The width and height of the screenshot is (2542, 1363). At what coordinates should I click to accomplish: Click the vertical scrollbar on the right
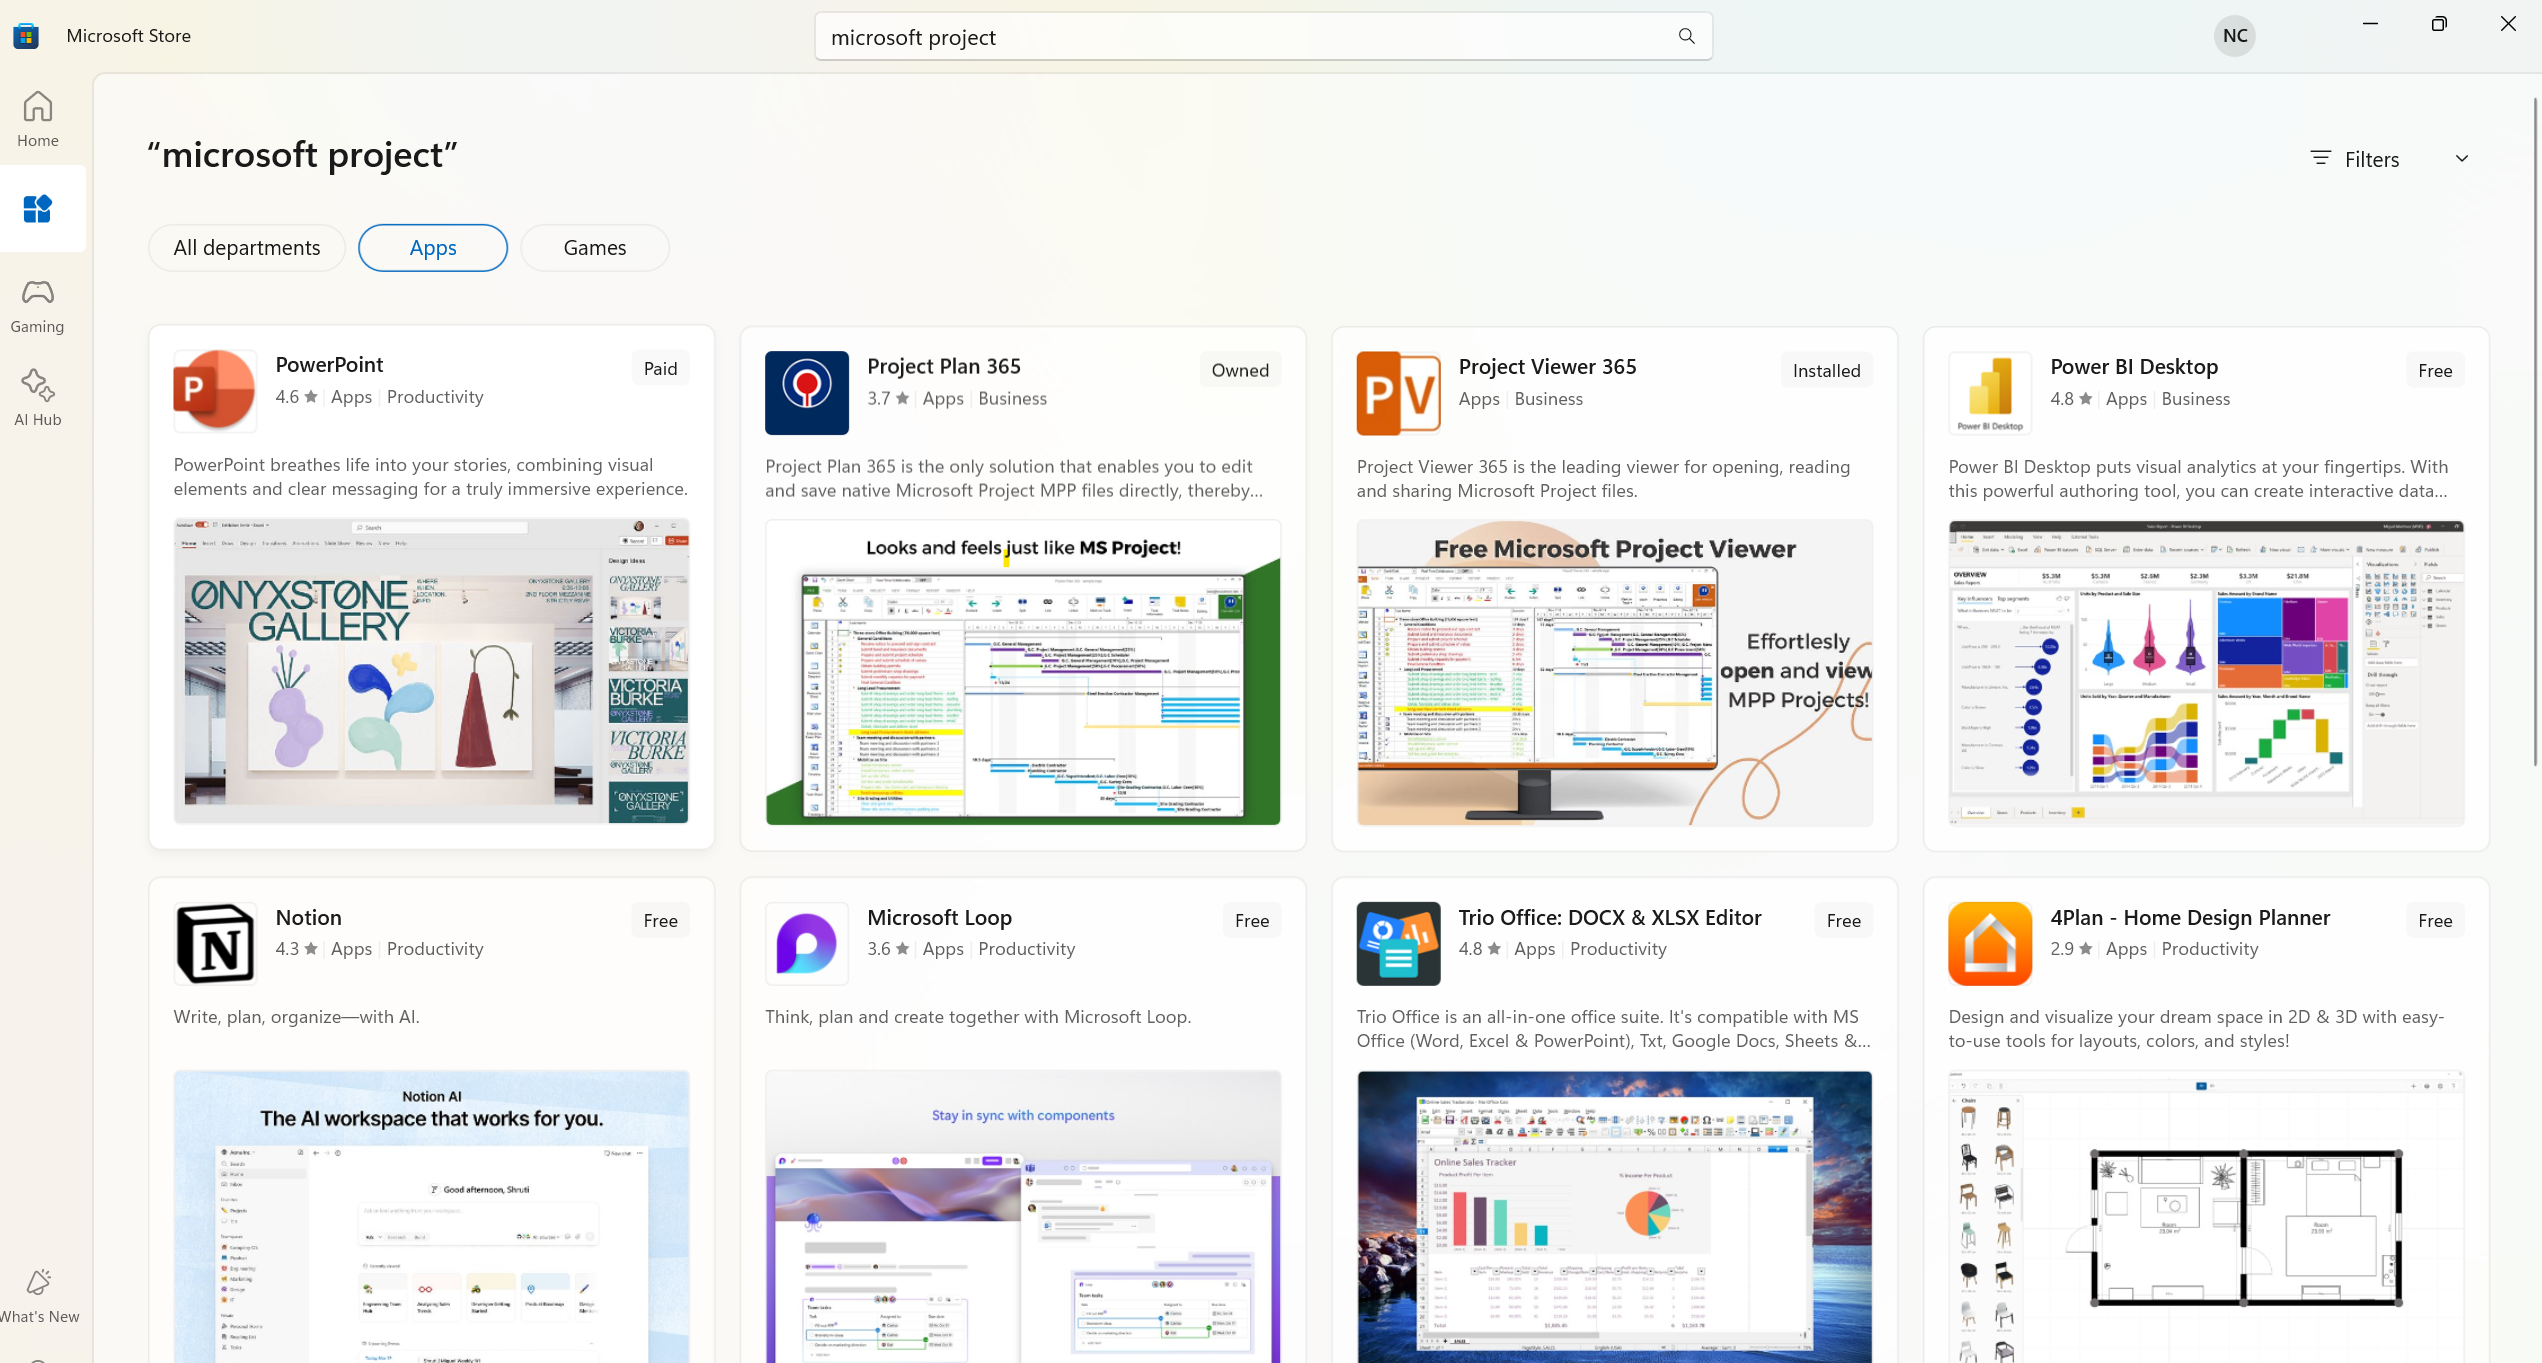pyautogui.click(x=2535, y=430)
